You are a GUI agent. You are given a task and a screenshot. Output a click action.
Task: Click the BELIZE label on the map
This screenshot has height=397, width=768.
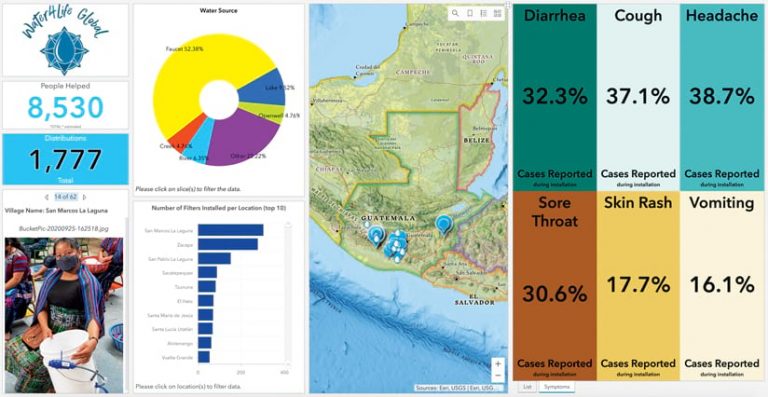click(477, 140)
